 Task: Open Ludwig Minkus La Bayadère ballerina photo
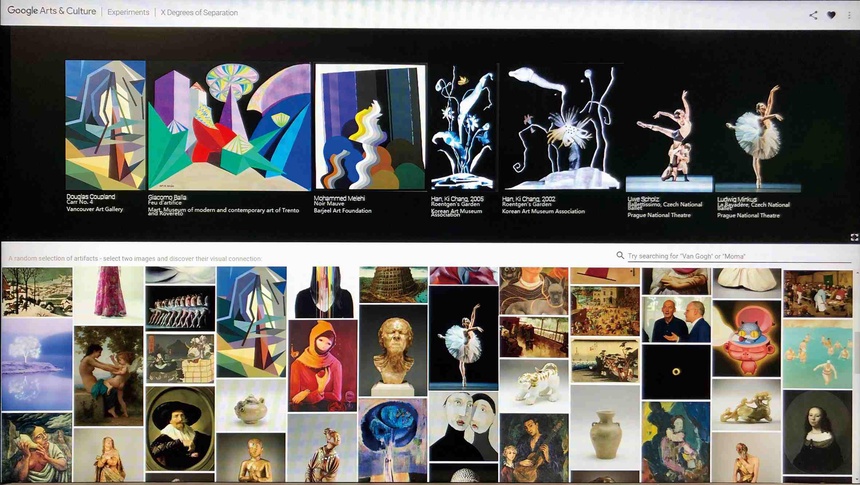coord(758,137)
